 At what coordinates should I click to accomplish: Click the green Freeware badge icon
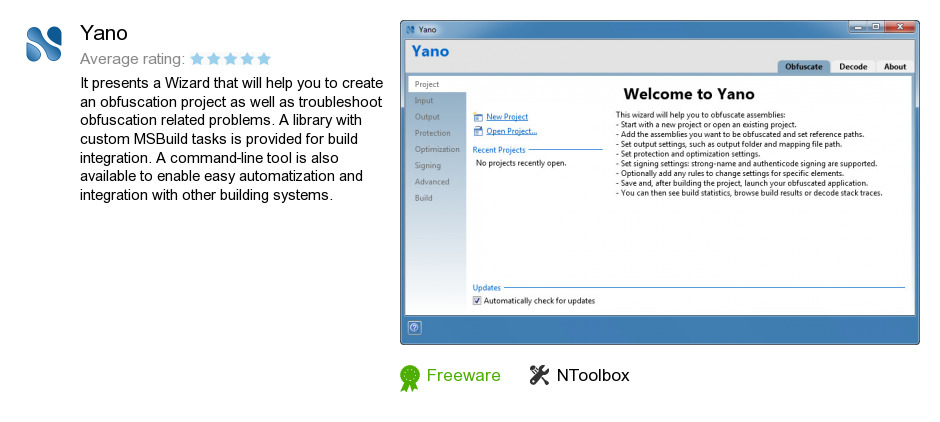[410, 378]
